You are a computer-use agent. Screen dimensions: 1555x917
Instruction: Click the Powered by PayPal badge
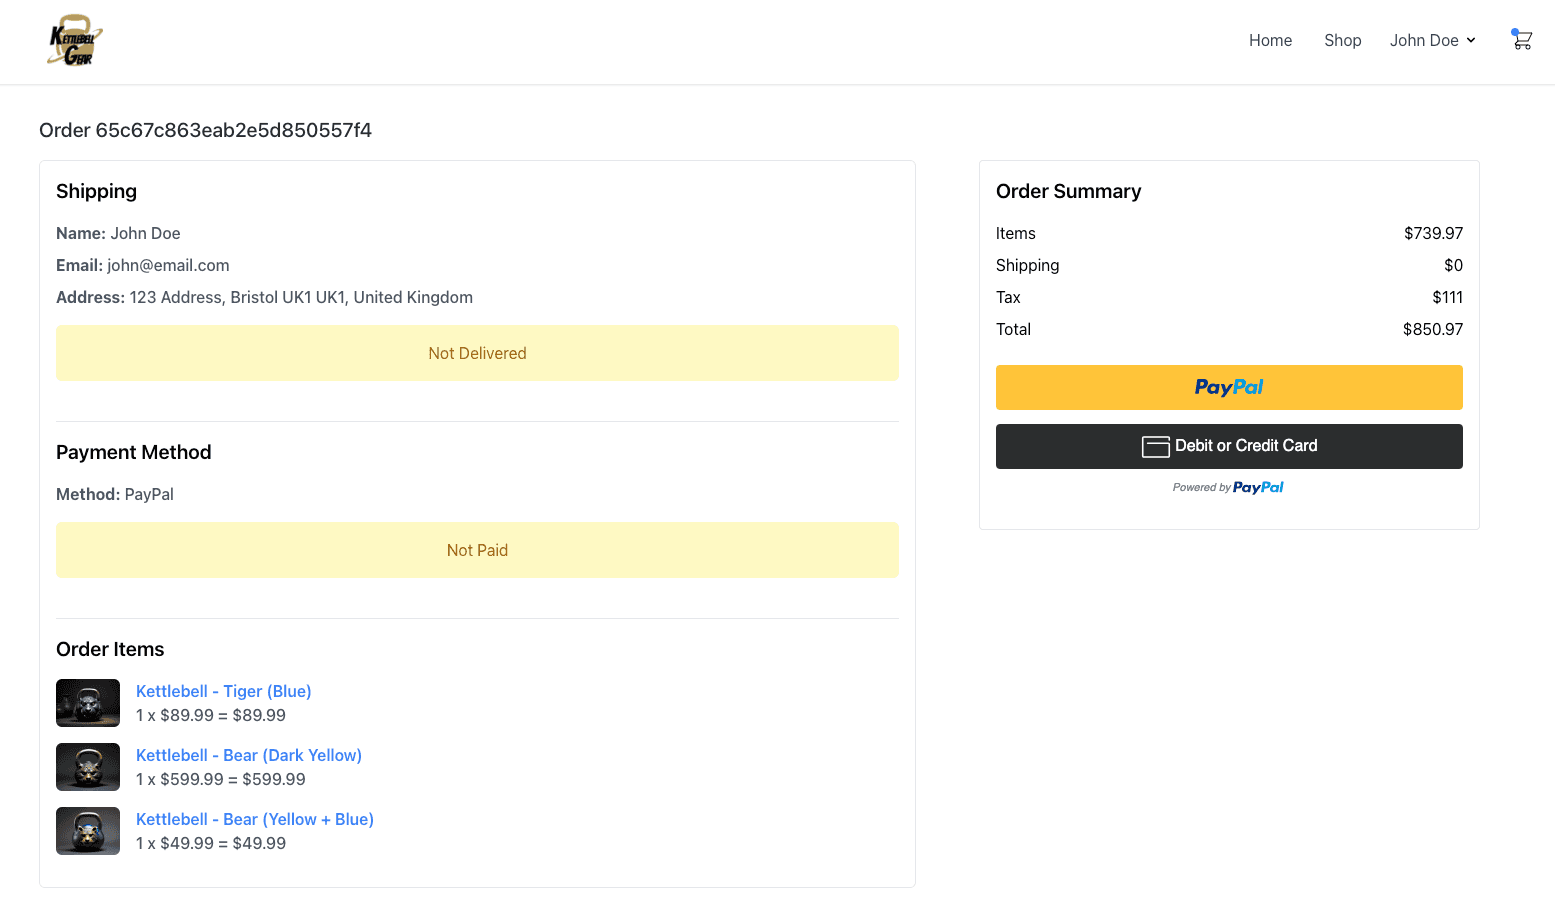[1228, 487]
